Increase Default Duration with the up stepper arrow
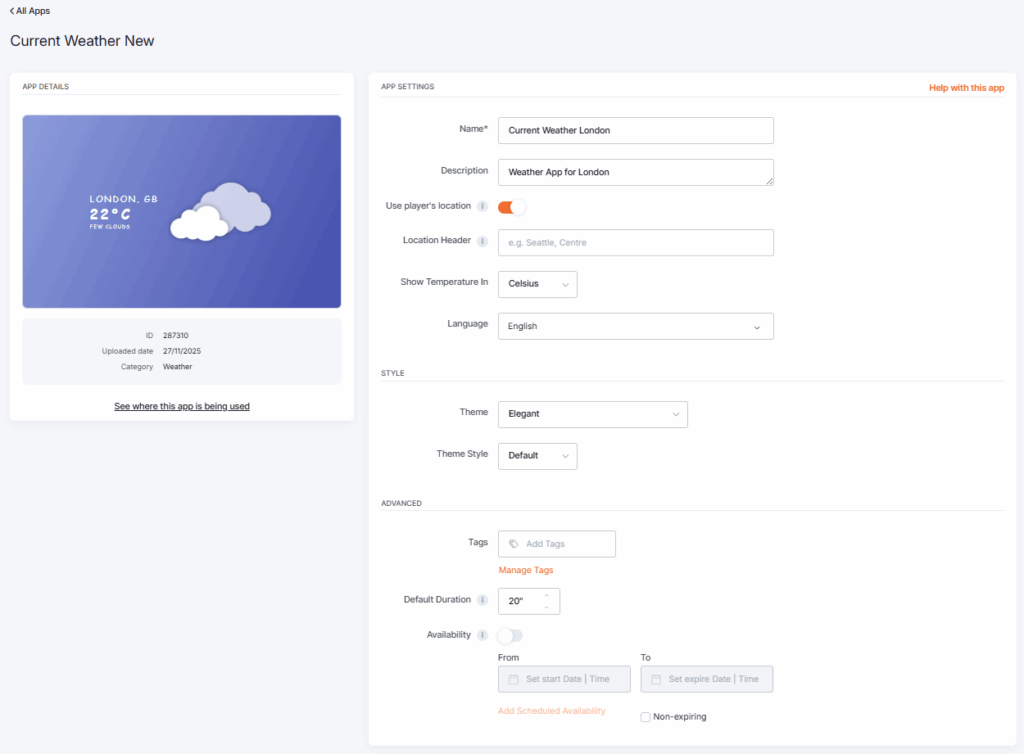1024x754 pixels. (546, 594)
